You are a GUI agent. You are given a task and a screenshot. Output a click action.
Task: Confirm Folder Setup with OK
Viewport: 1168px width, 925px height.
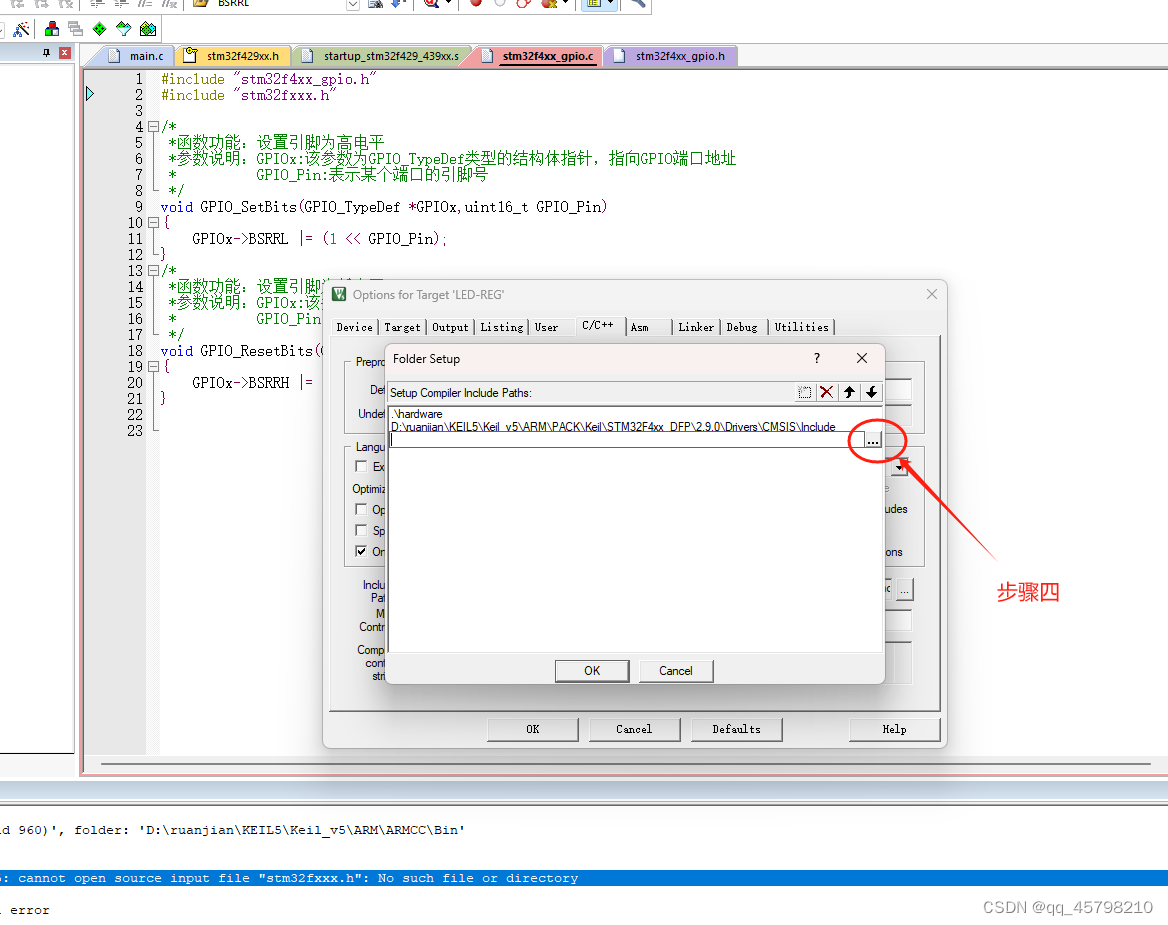[591, 671]
